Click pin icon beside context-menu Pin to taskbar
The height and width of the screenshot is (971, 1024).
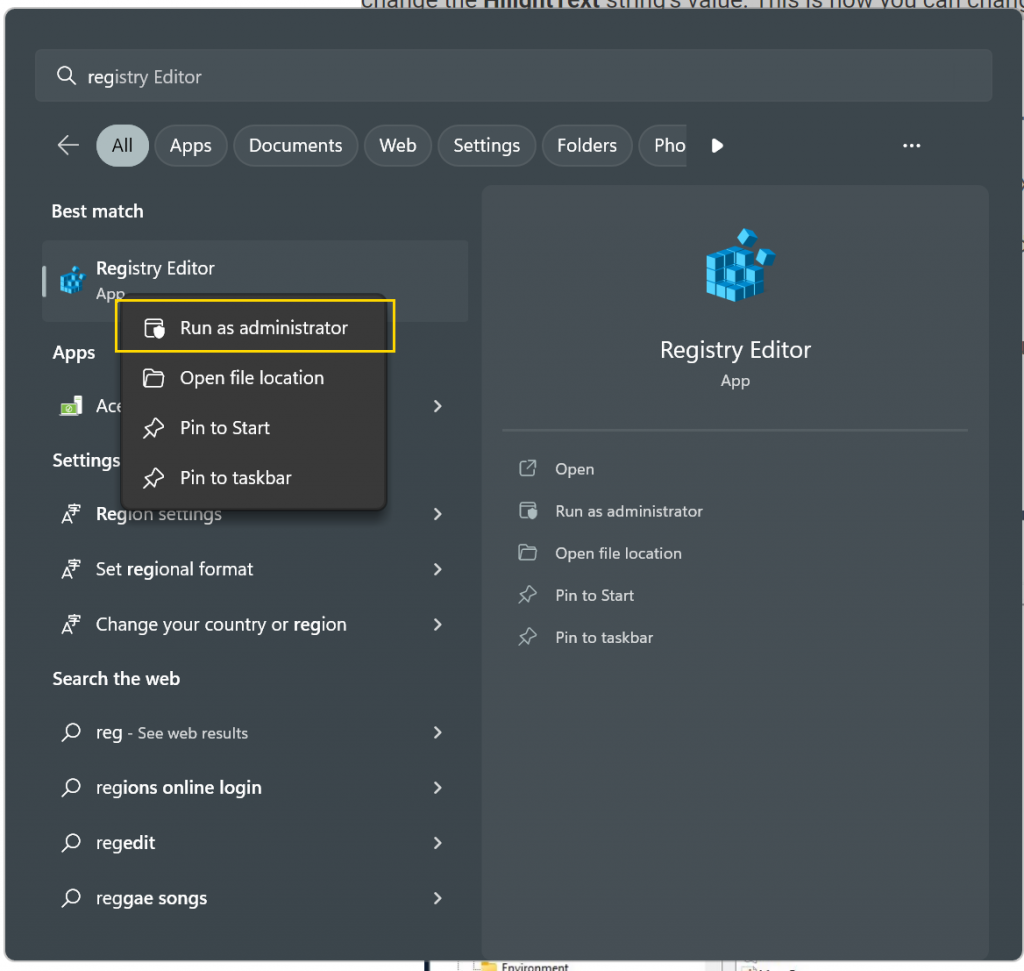[153, 478]
